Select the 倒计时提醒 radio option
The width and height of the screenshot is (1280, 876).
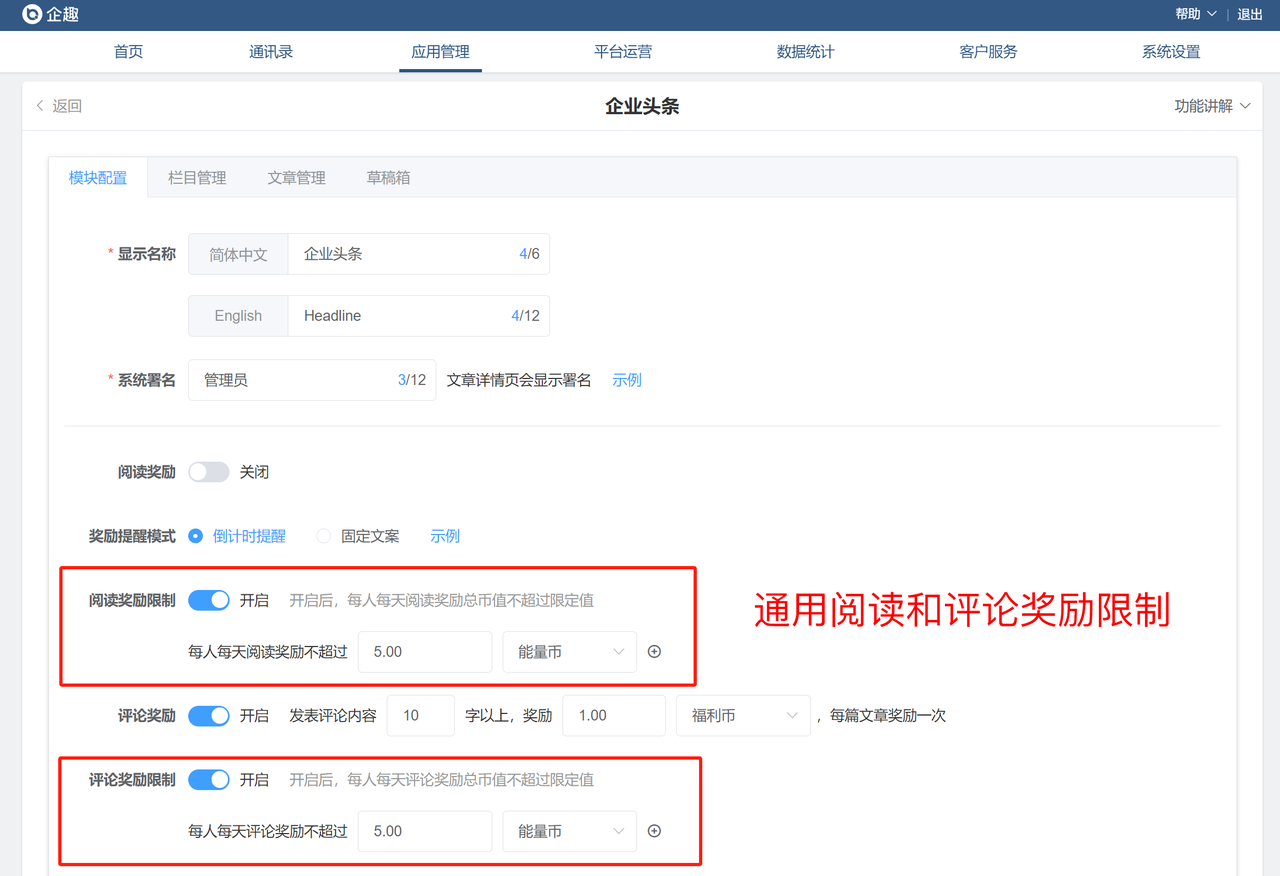pyautogui.click(x=196, y=536)
